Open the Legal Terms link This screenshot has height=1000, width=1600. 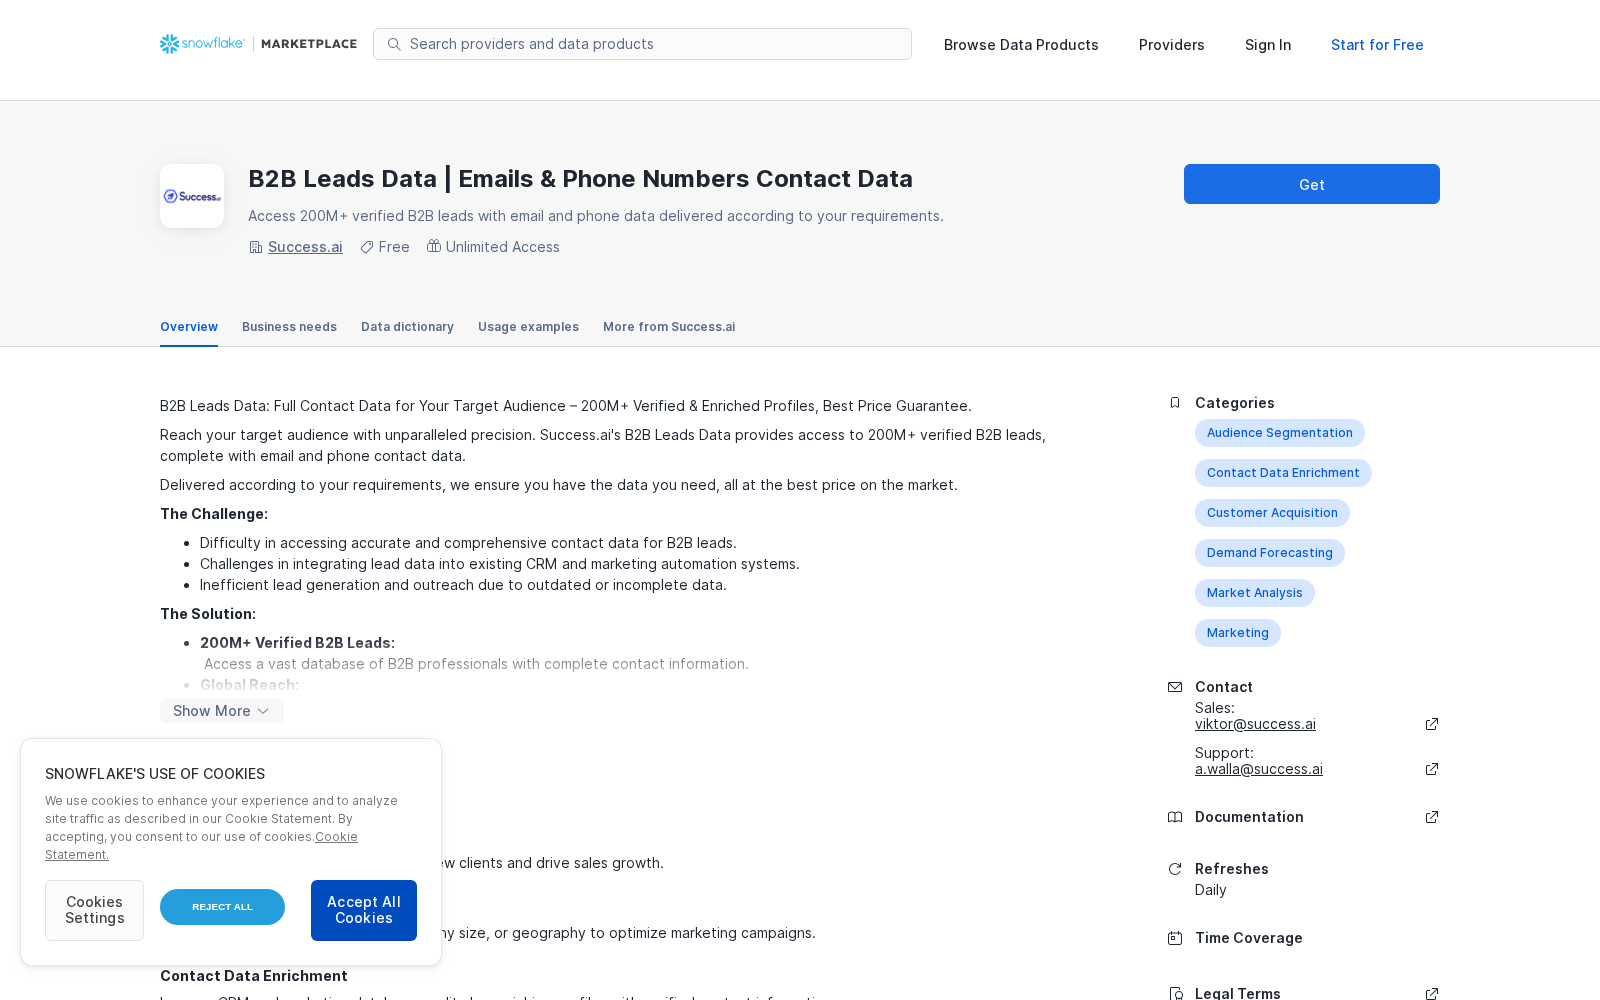point(1238,994)
